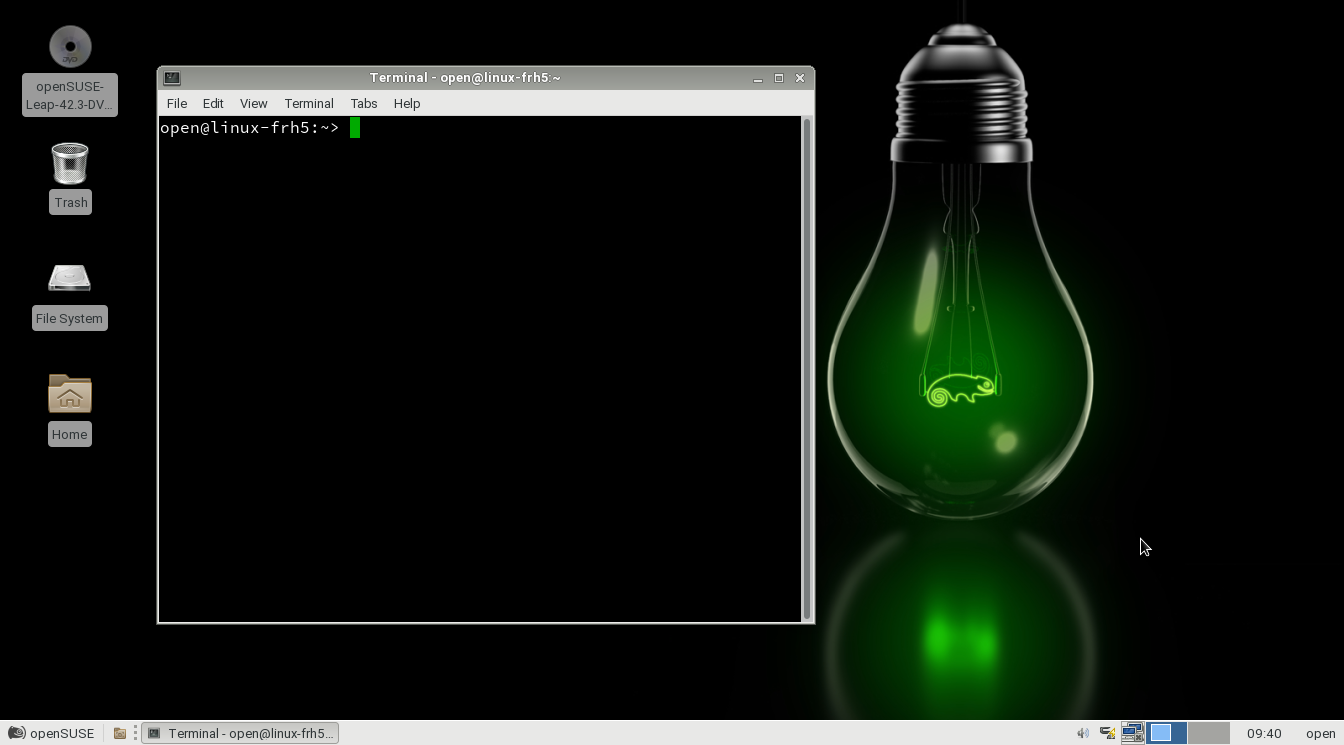The image size is (1344, 745).
Task: Open the 'open' user session menu
Action: [1320, 733]
